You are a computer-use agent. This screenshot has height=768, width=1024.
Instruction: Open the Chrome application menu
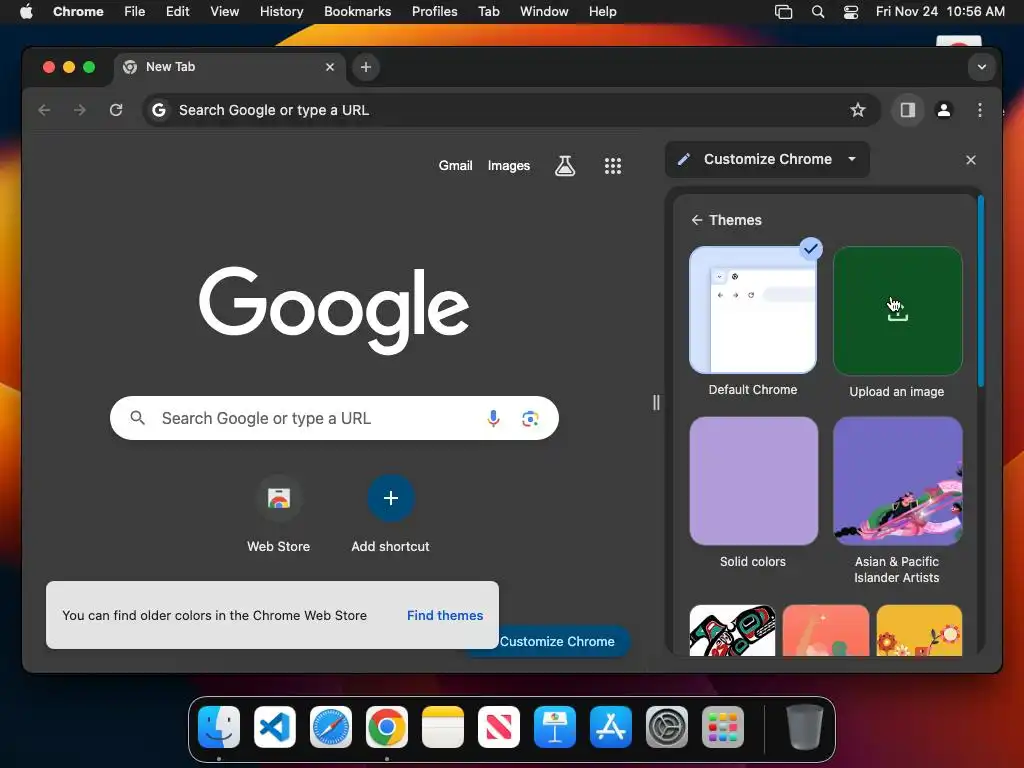point(78,11)
